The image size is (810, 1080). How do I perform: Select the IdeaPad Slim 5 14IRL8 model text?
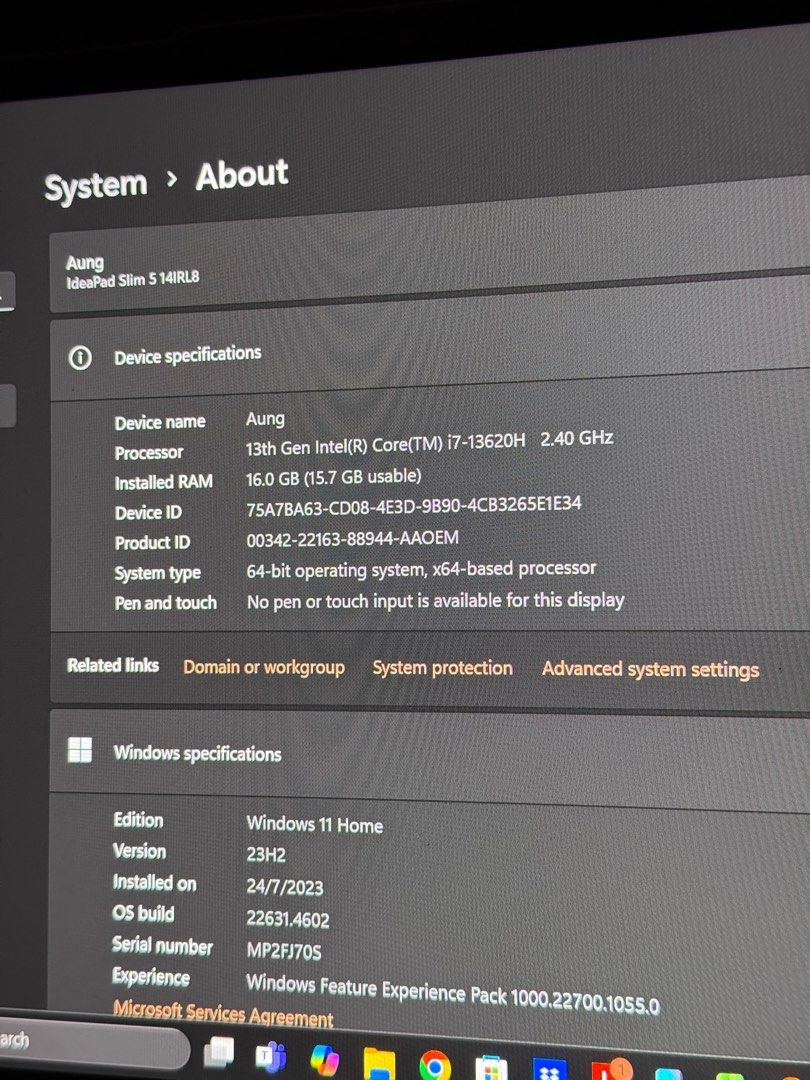(133, 280)
